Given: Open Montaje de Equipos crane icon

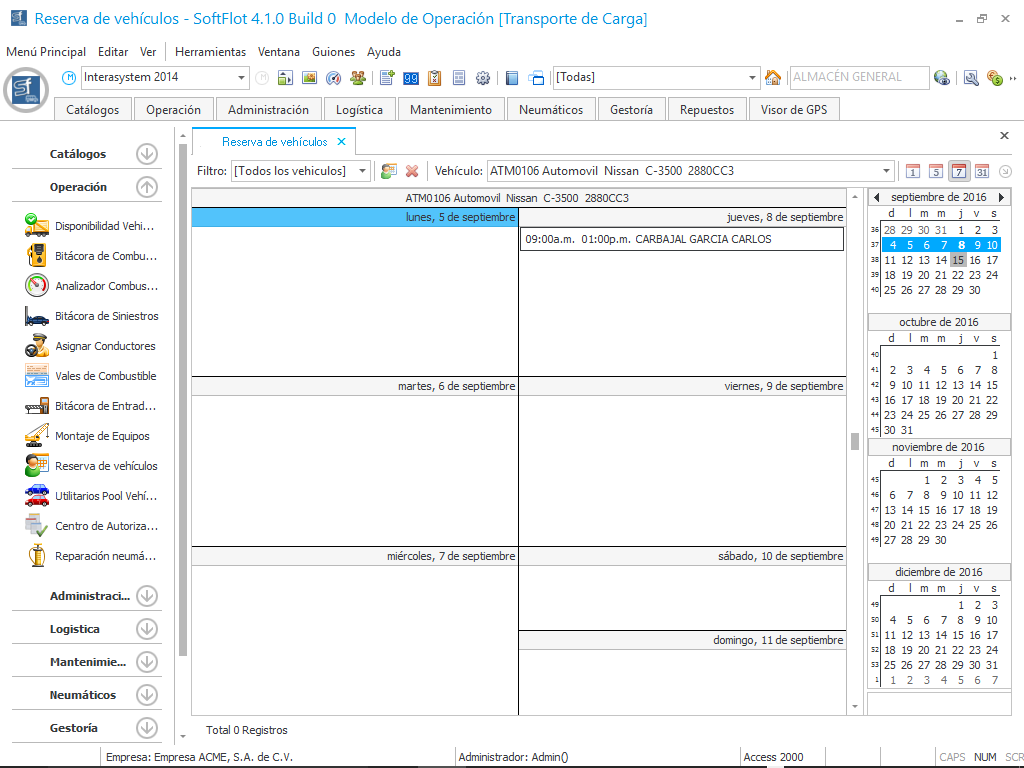Looking at the screenshot, I should (37, 436).
